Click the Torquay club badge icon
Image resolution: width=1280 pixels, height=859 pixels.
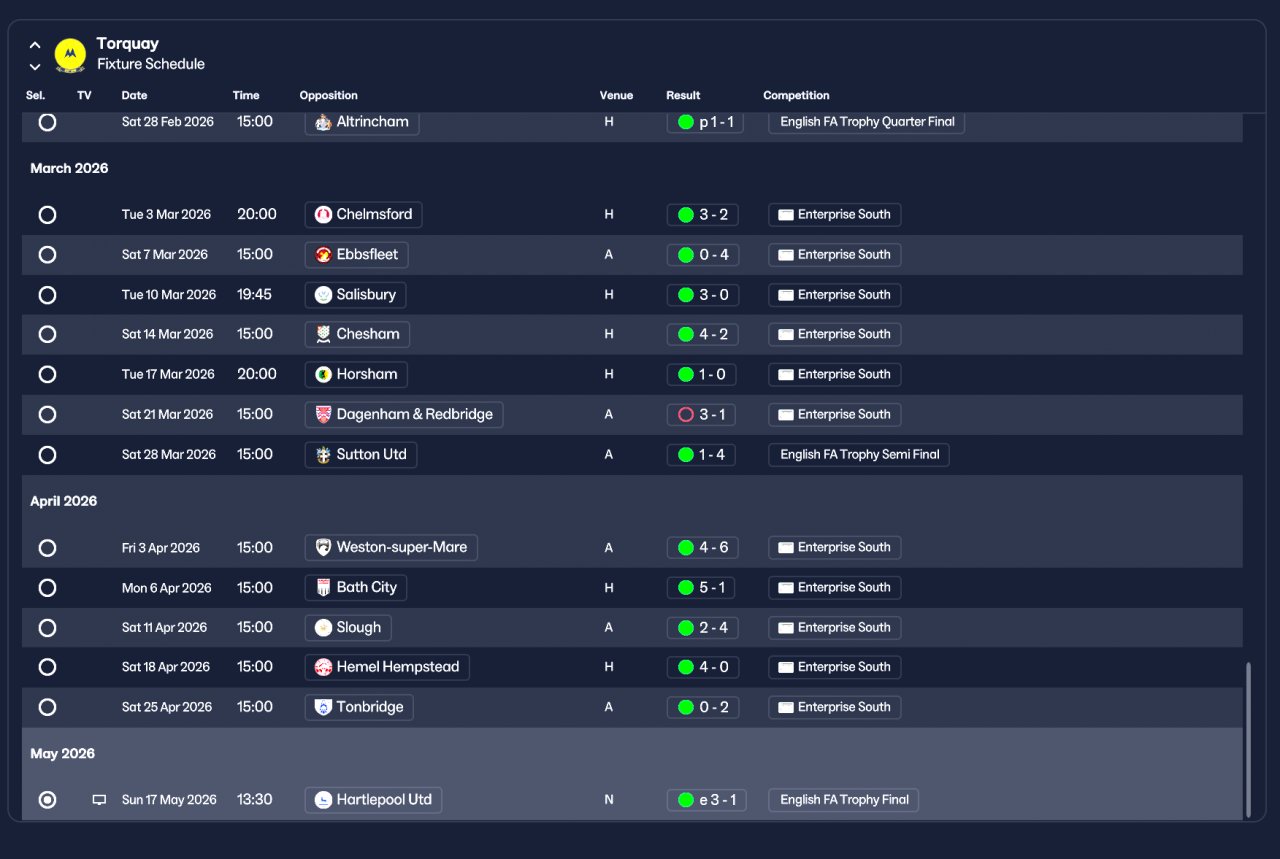click(70, 54)
